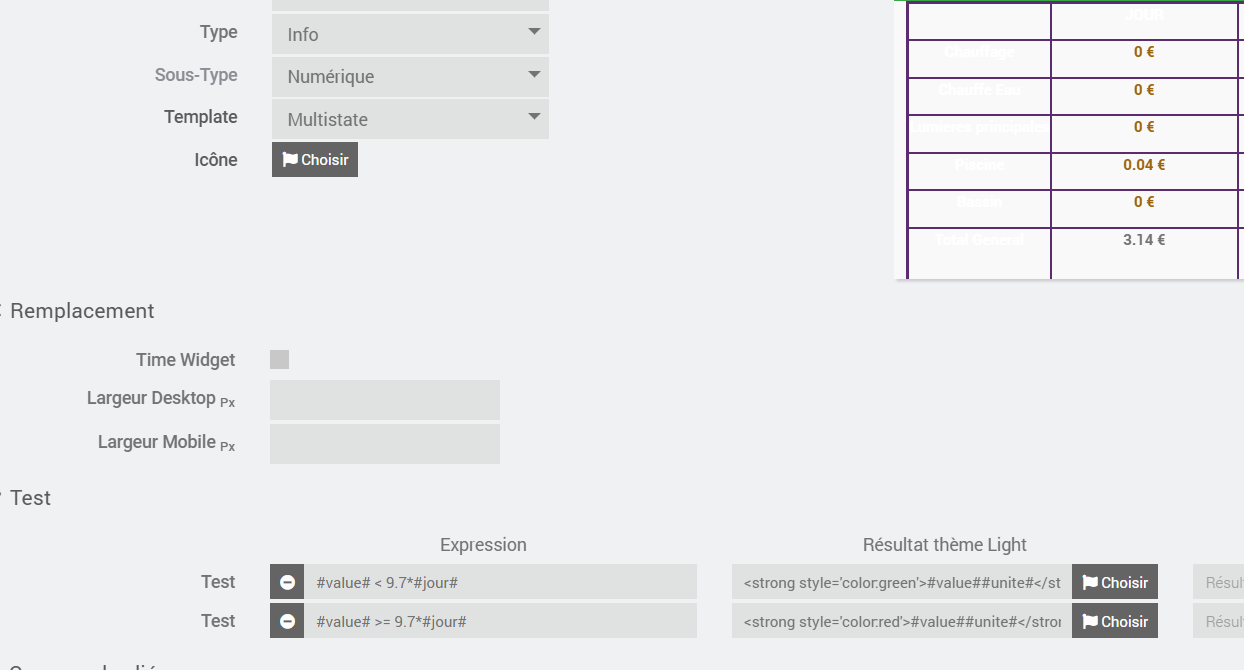Screen dimensions: 1244x670
Task: Click the Chauffage row label in the table
Action: (x=979, y=52)
